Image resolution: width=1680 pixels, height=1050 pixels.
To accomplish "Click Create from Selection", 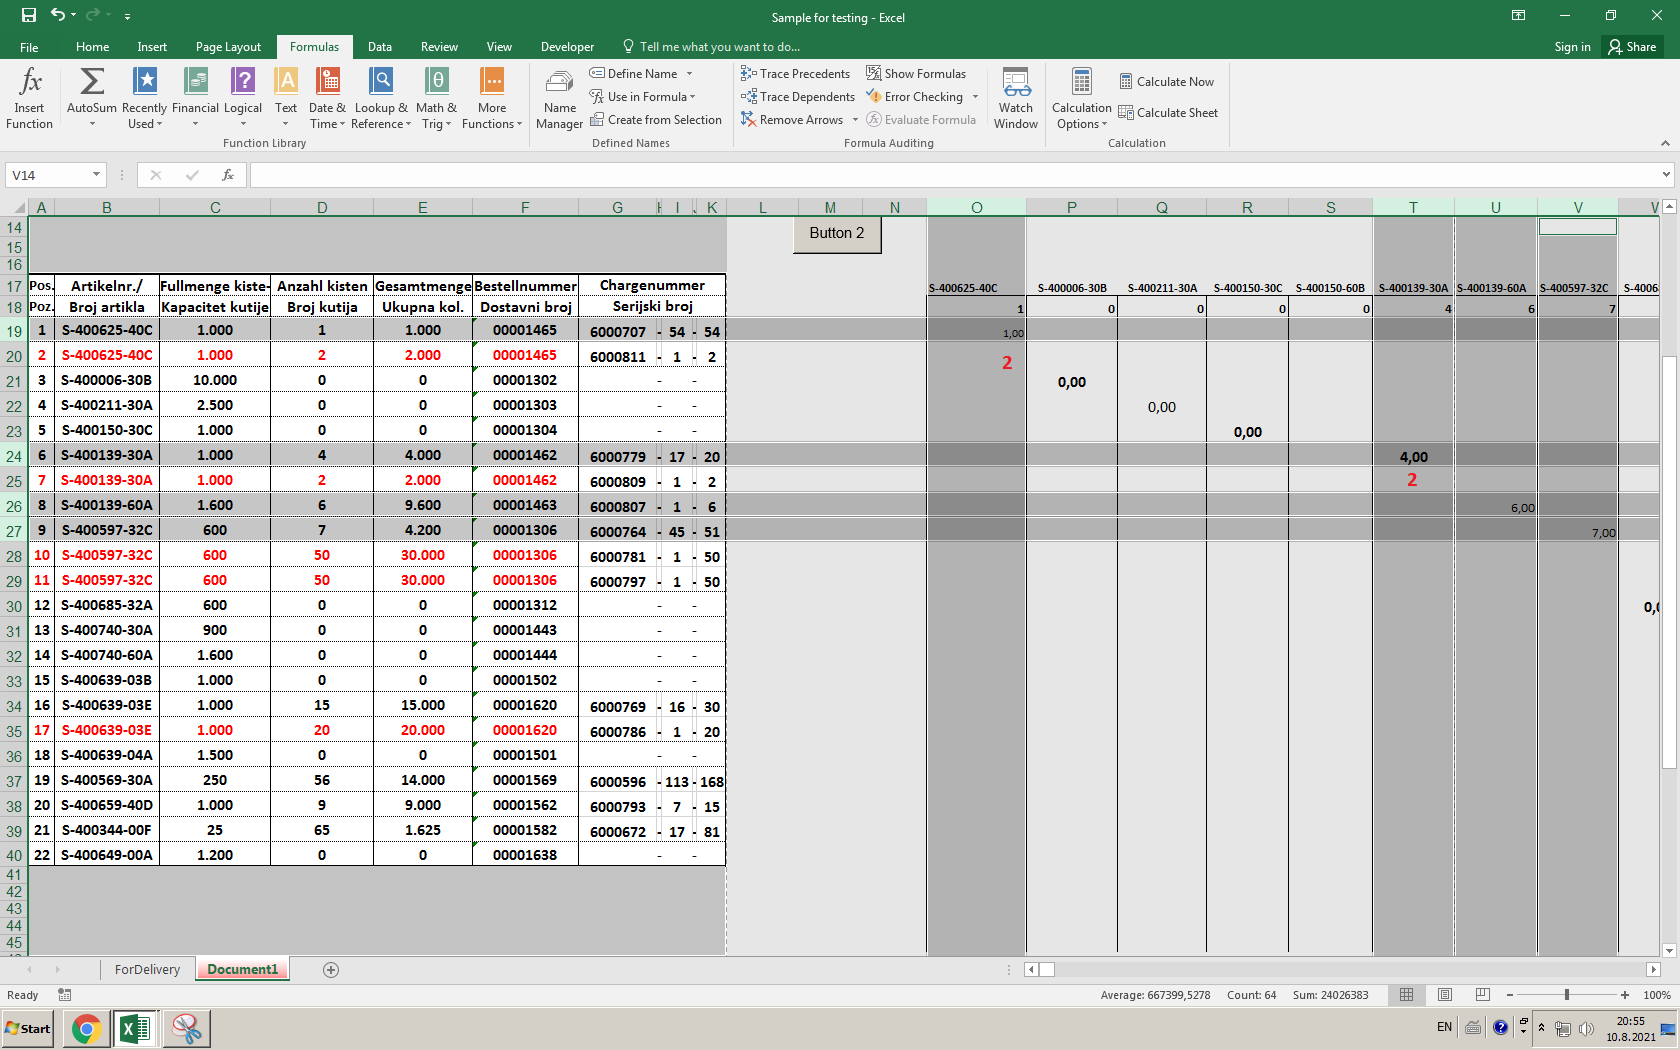I will coord(656,120).
